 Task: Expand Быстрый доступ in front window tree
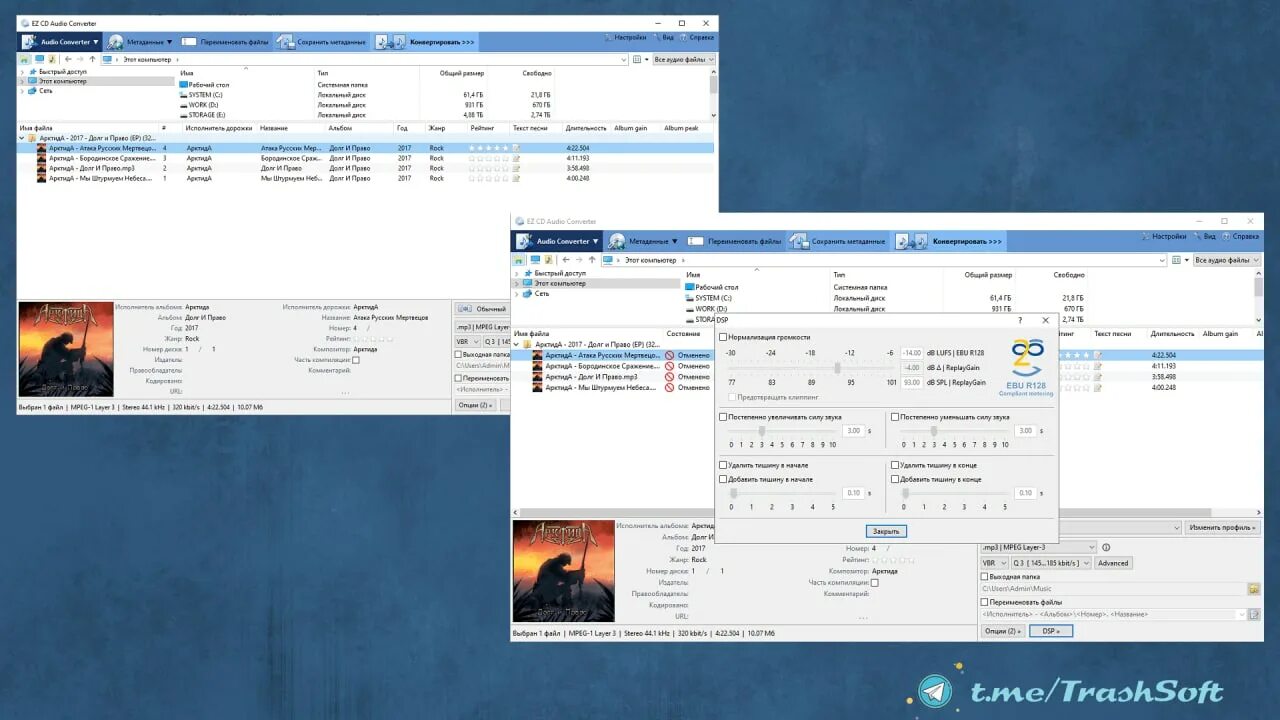pos(517,273)
